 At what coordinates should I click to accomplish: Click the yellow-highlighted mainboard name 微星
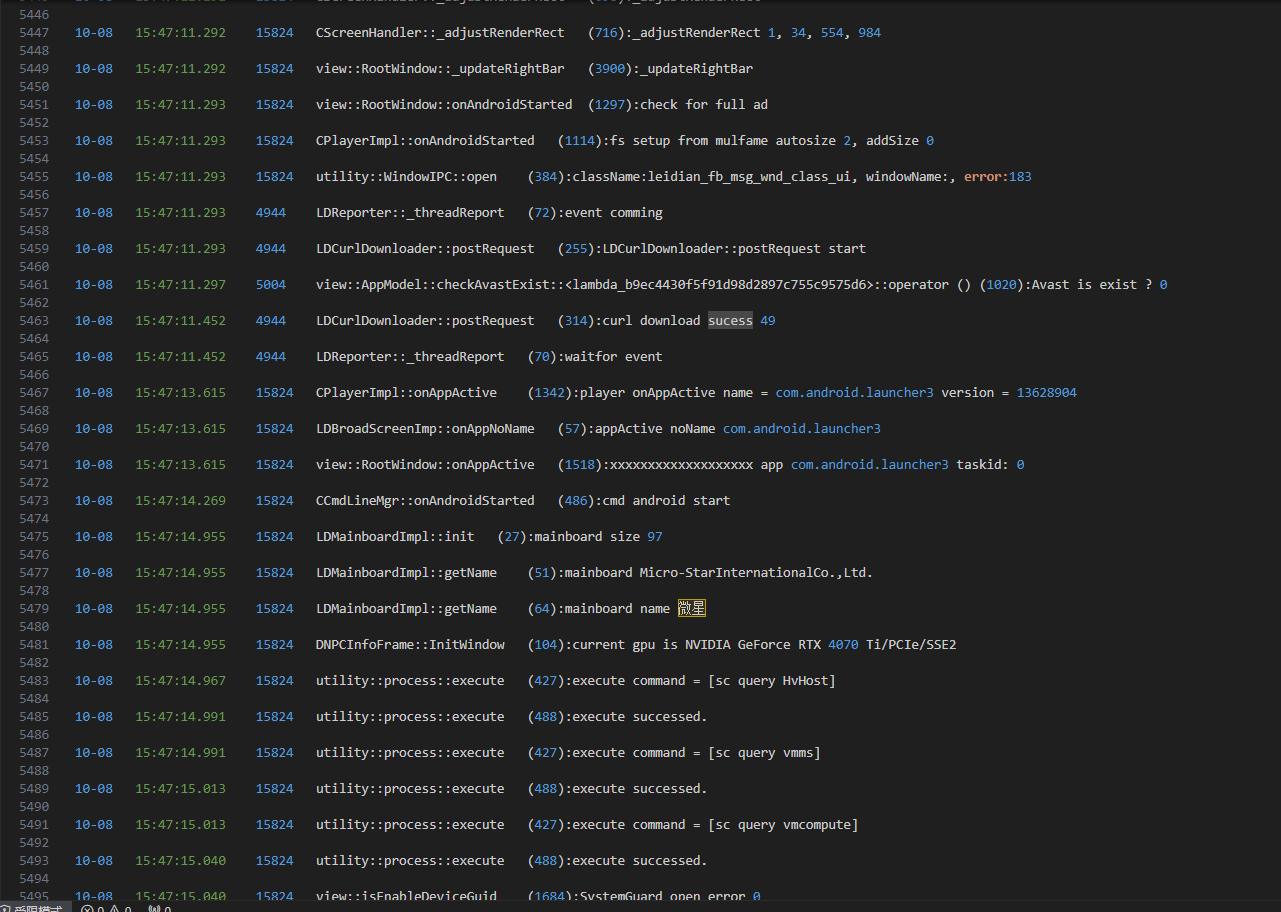click(x=692, y=609)
